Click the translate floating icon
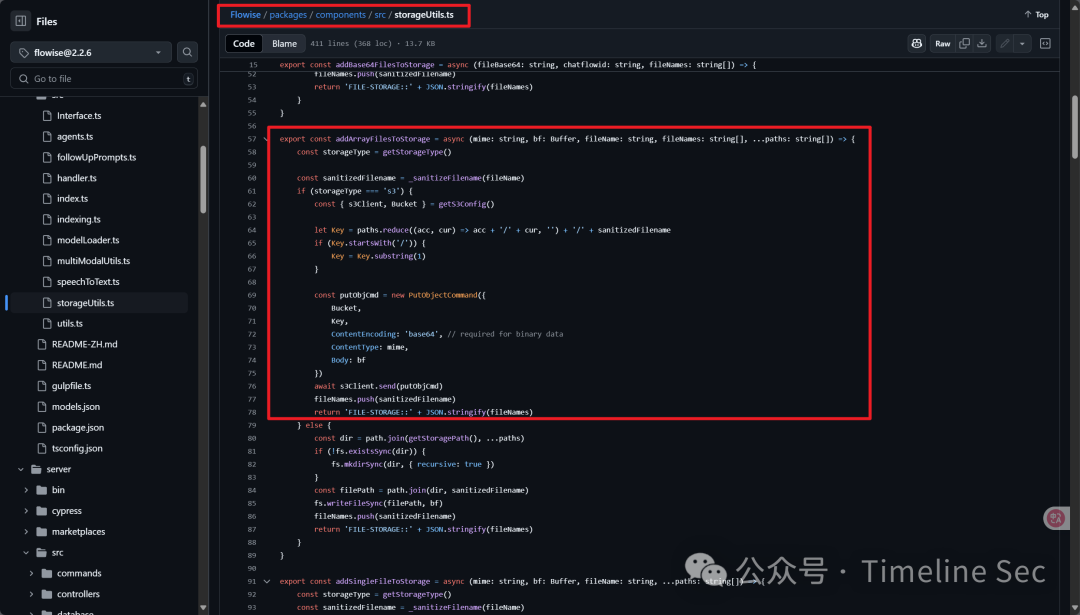The width and height of the screenshot is (1080, 615). point(1056,518)
